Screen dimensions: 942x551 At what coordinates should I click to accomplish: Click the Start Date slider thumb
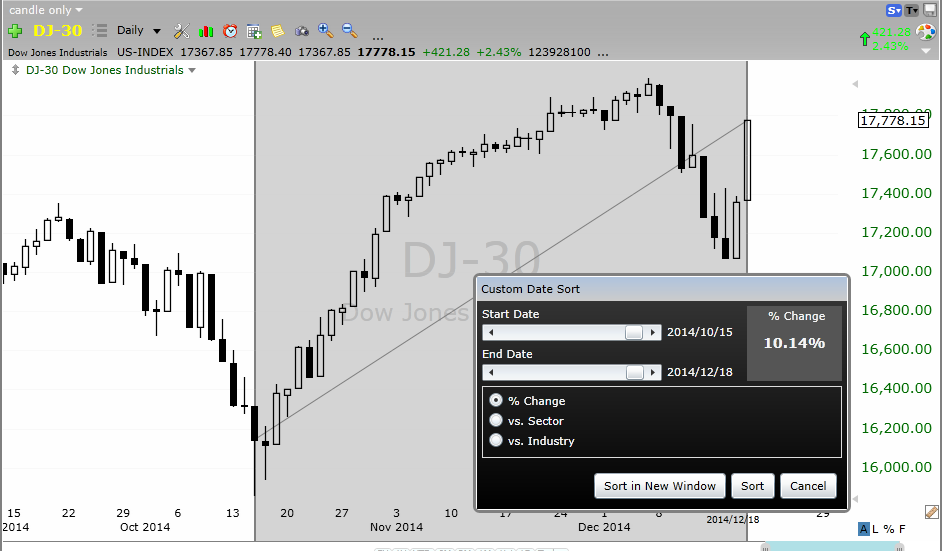(x=634, y=332)
